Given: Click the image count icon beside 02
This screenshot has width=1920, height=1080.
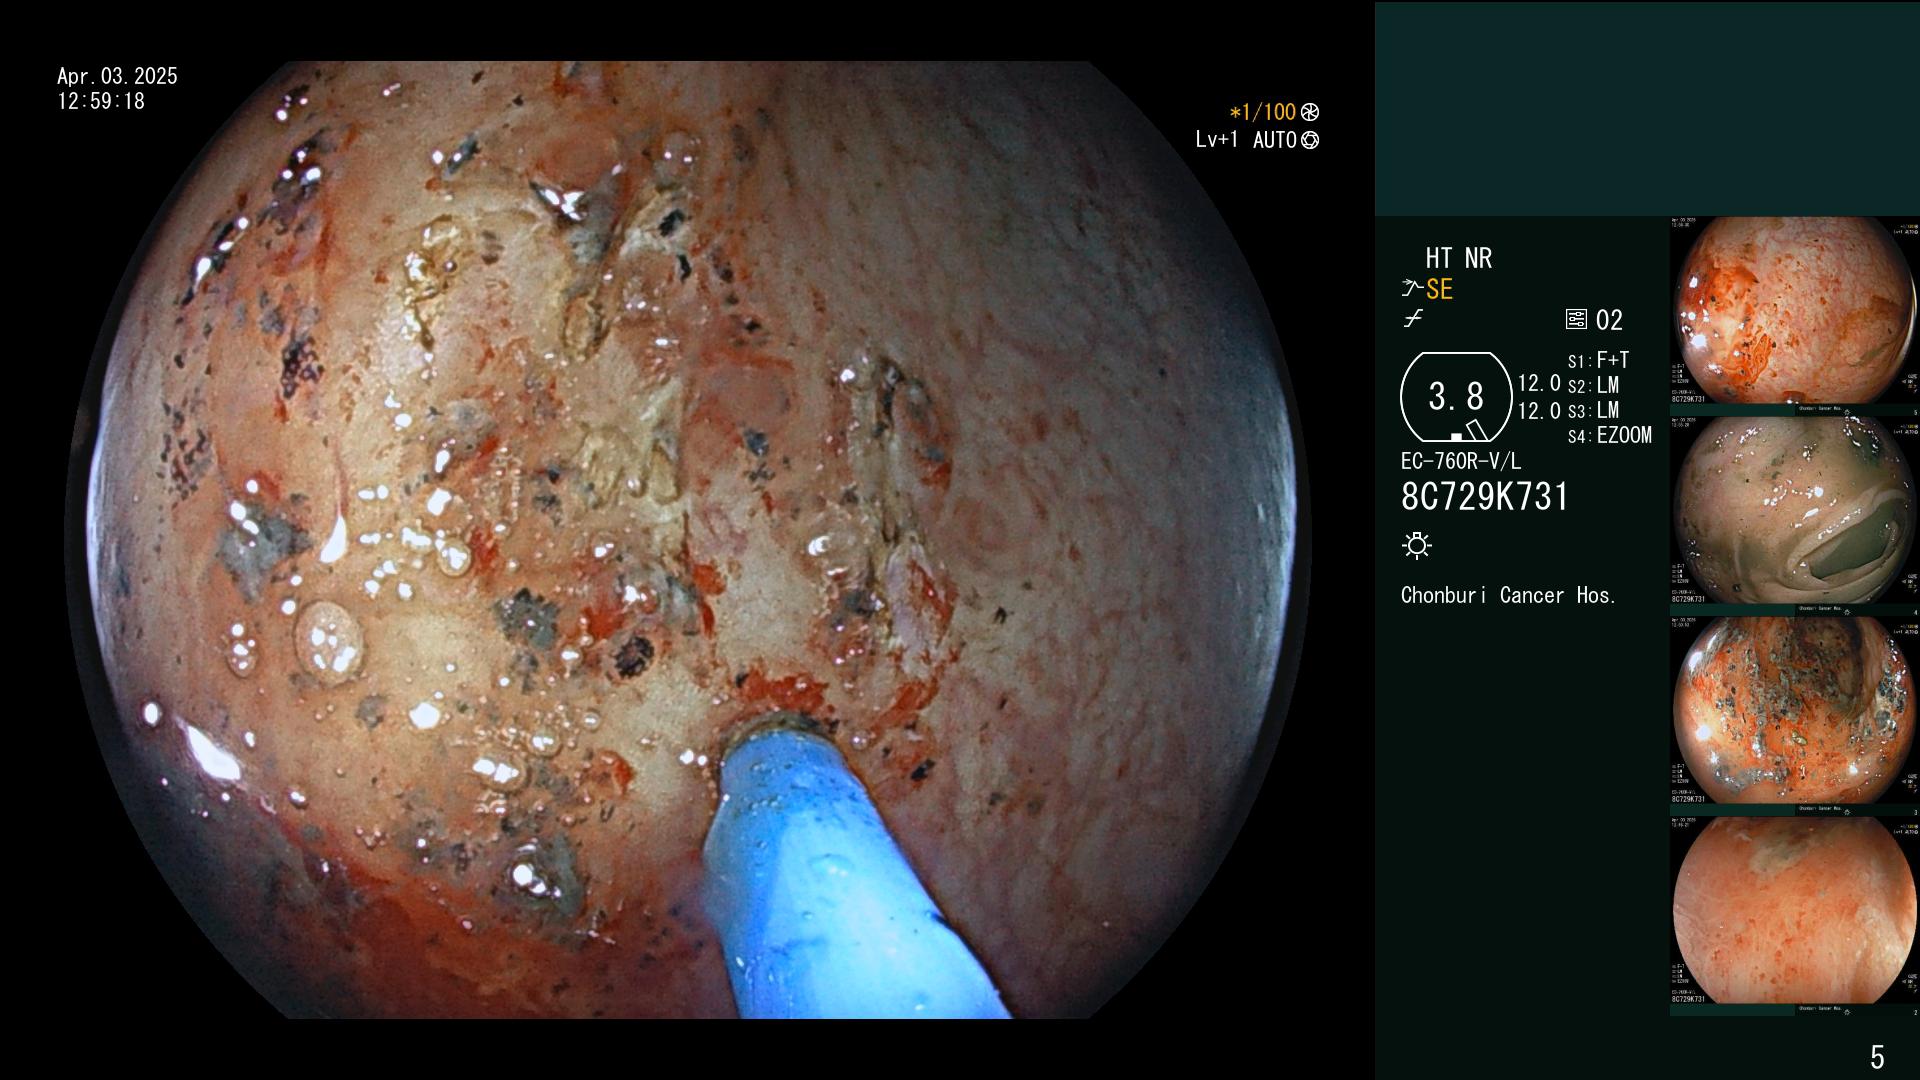Looking at the screenshot, I should [1576, 320].
